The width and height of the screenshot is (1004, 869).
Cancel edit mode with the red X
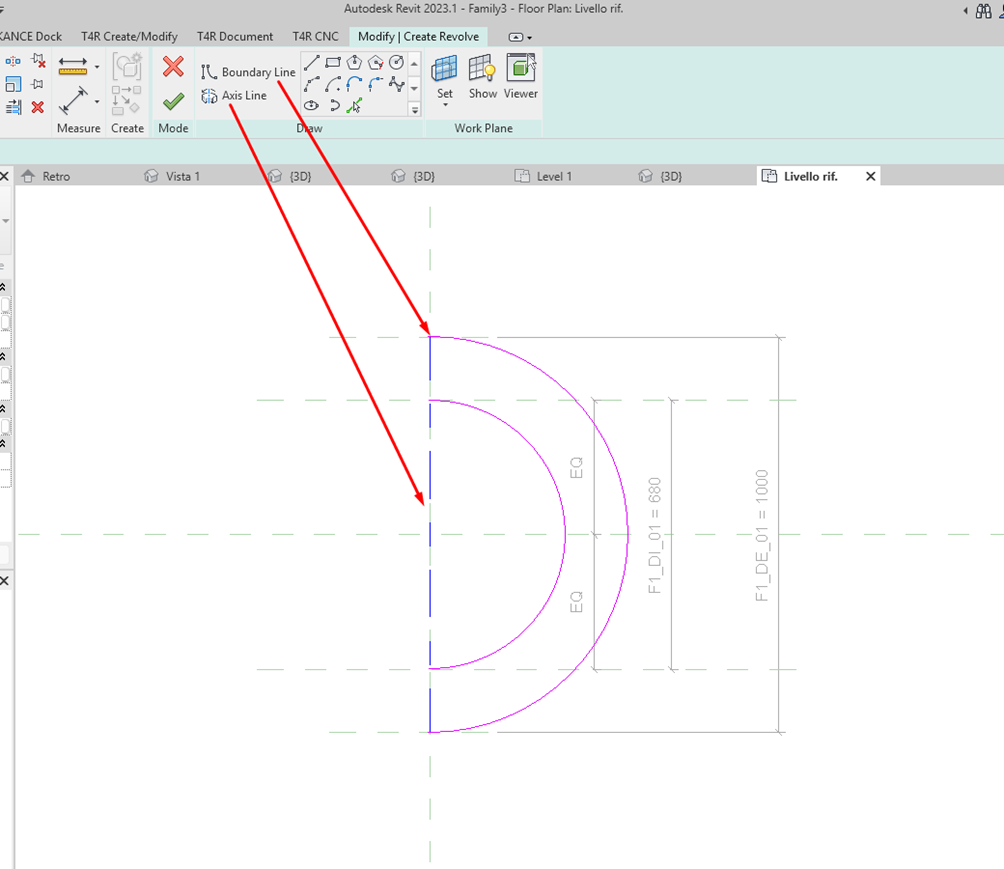[x=174, y=66]
